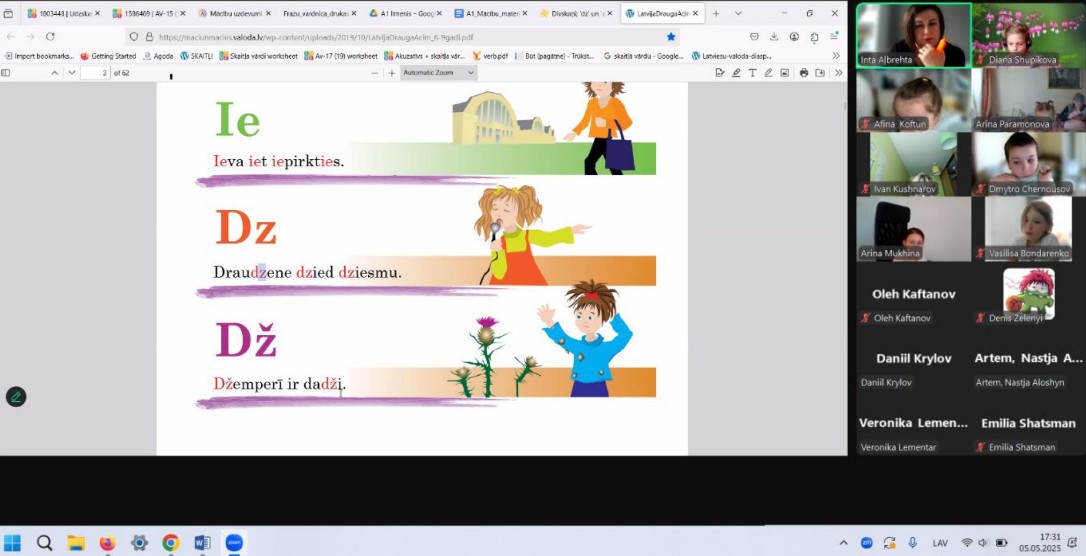The width and height of the screenshot is (1086, 556).
Task: Show more bookmarks overflow chevron
Action: (x=836, y=56)
